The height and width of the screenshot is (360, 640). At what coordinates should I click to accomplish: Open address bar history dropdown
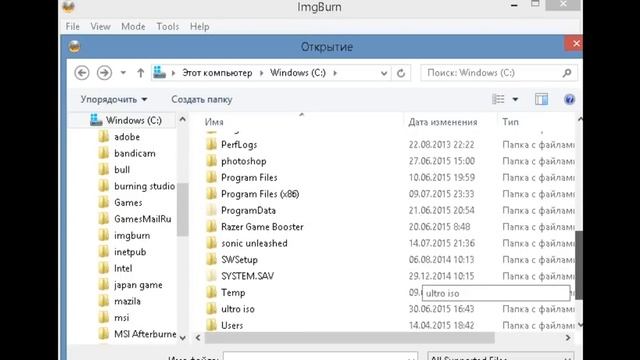(x=384, y=73)
